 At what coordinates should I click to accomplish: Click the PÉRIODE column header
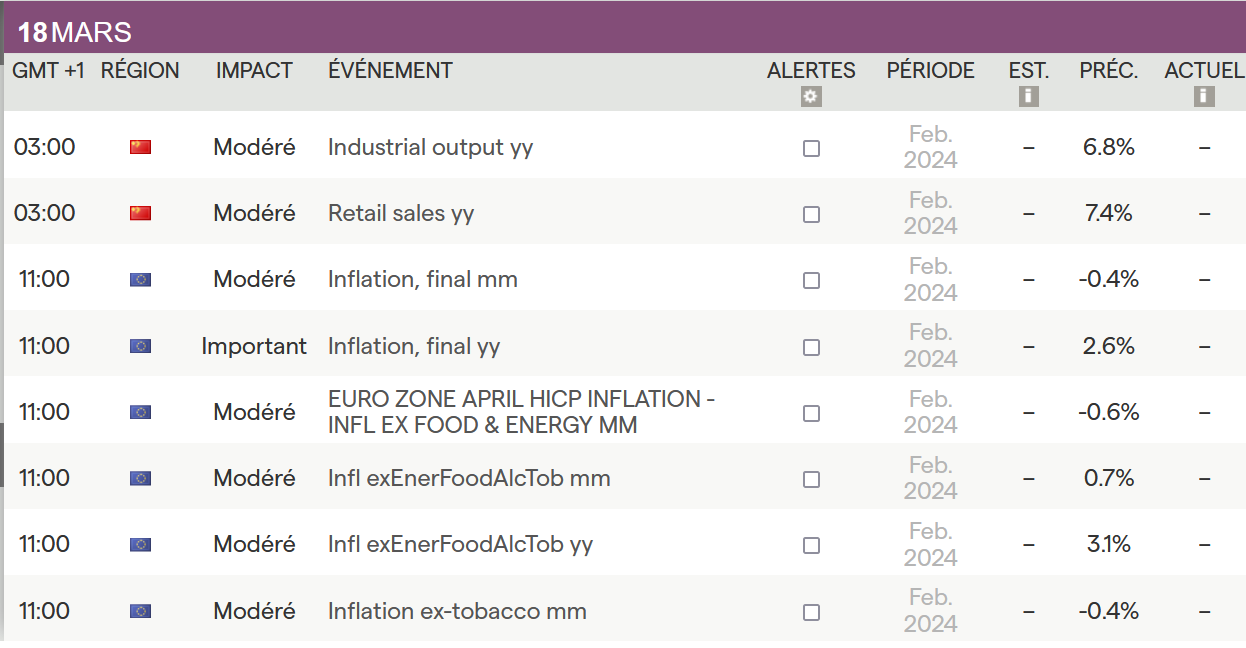pyautogui.click(x=930, y=71)
